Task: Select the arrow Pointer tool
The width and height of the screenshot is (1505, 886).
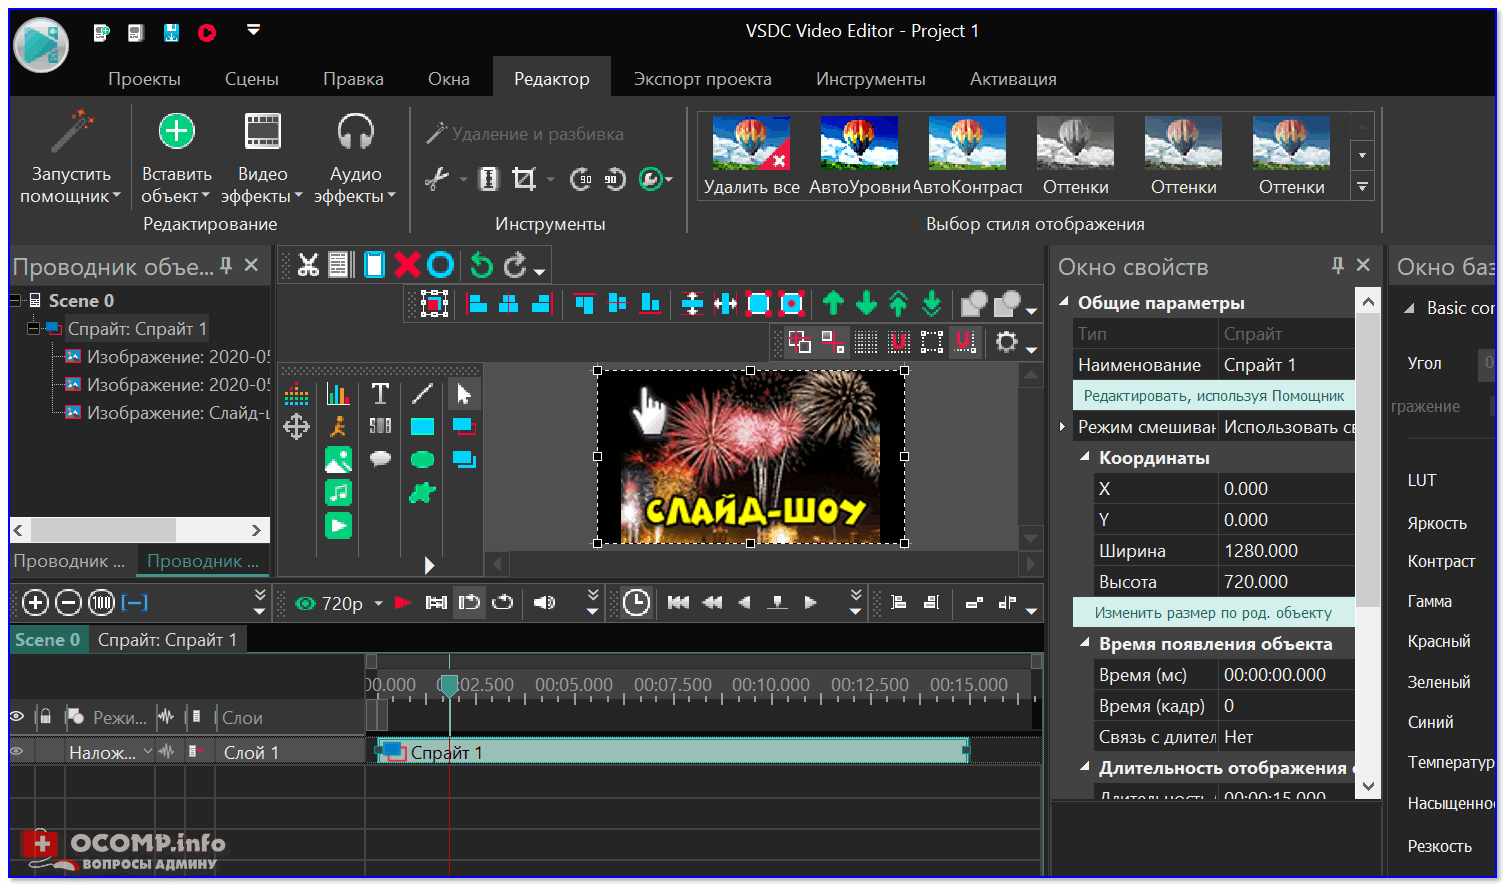Action: click(x=464, y=393)
